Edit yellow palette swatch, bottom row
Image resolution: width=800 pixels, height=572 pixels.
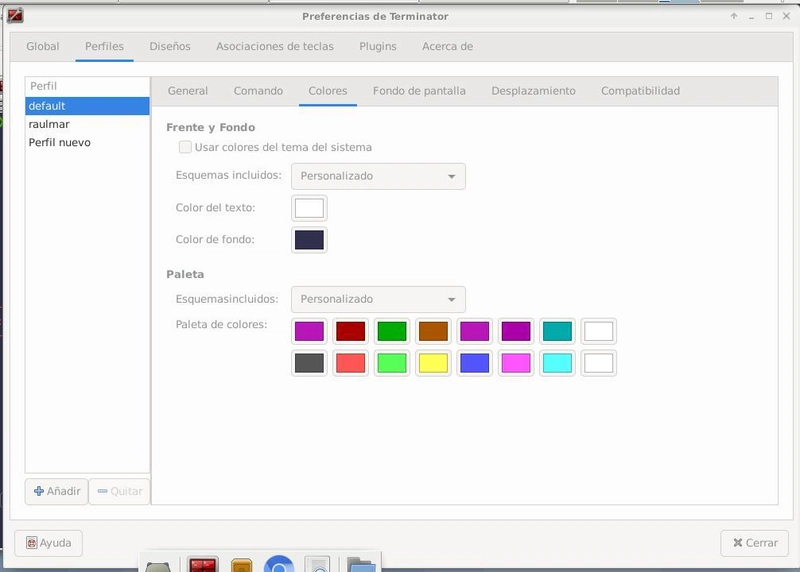tap(433, 363)
